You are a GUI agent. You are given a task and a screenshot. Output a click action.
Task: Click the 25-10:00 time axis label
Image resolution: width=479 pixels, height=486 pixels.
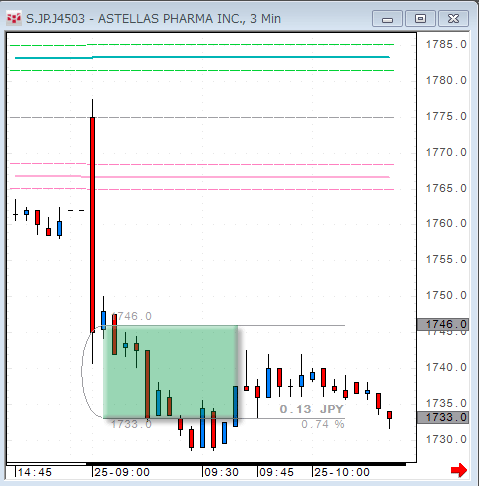click(x=342, y=472)
